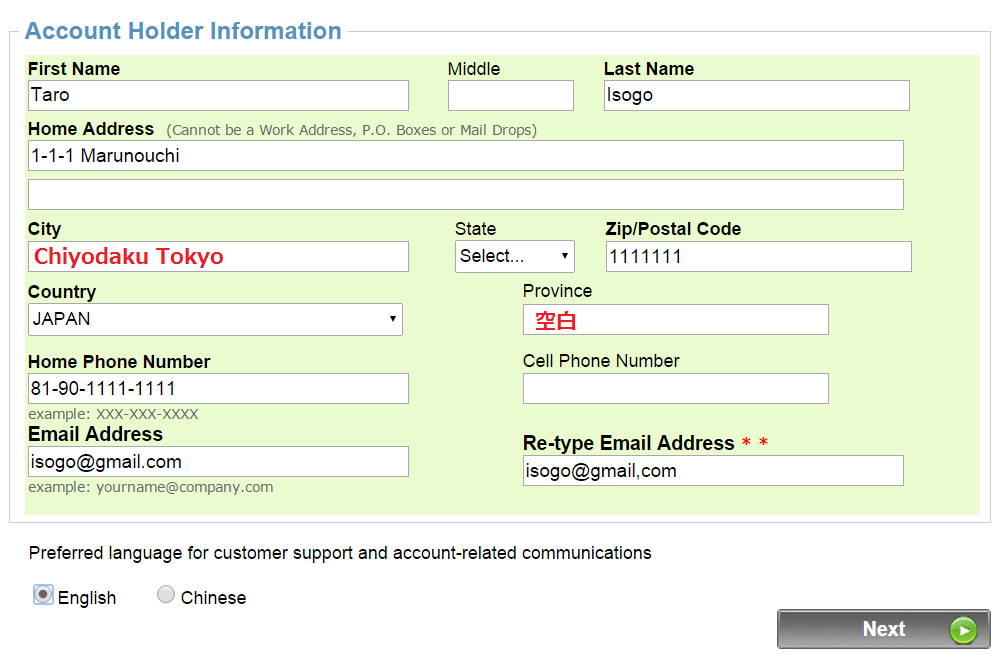
Task: Click the Next button
Action: tap(883, 629)
